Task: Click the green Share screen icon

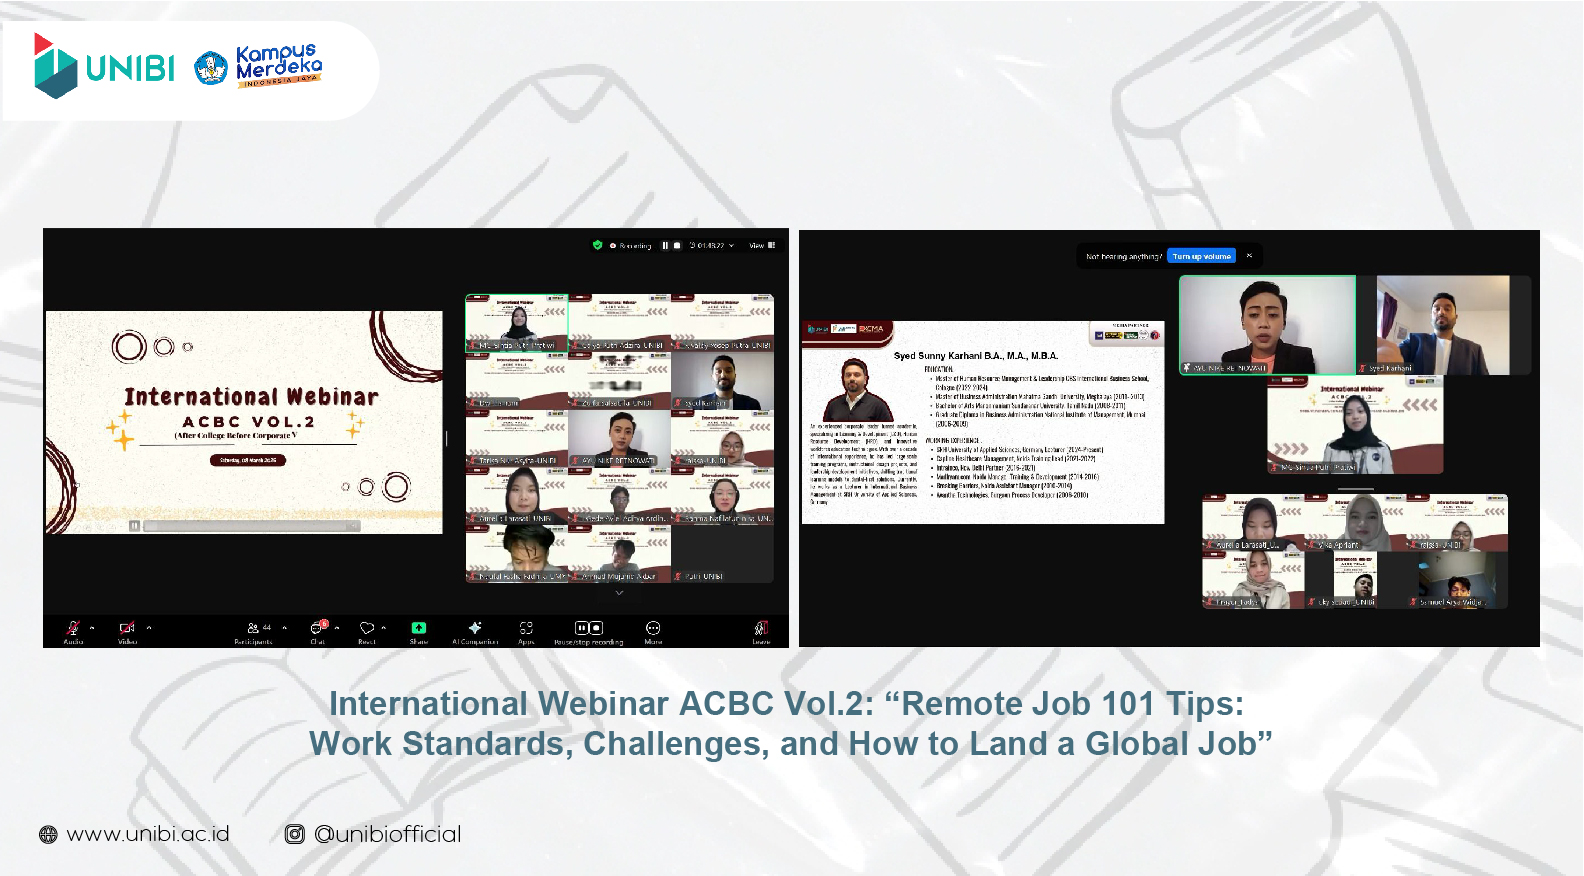Action: pyautogui.click(x=418, y=628)
